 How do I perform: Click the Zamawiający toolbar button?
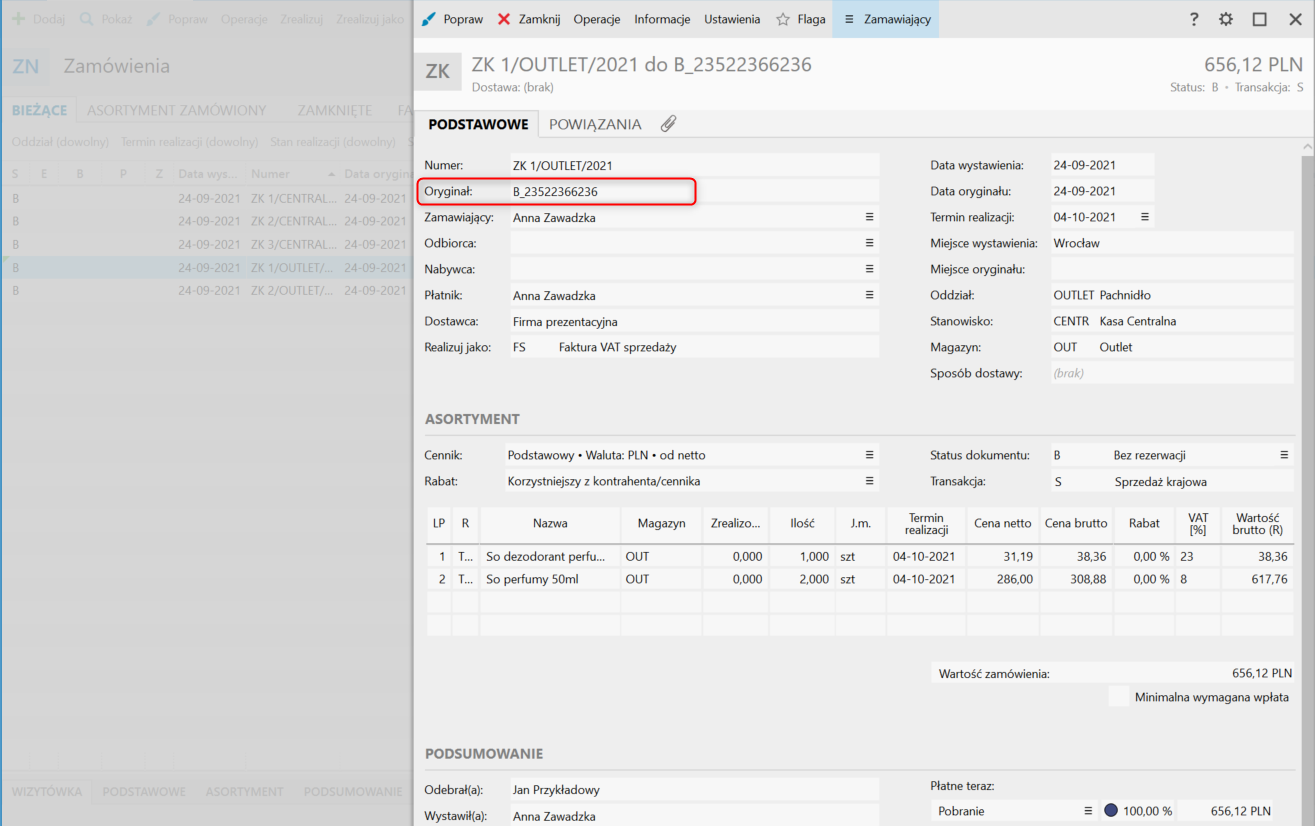click(x=885, y=19)
